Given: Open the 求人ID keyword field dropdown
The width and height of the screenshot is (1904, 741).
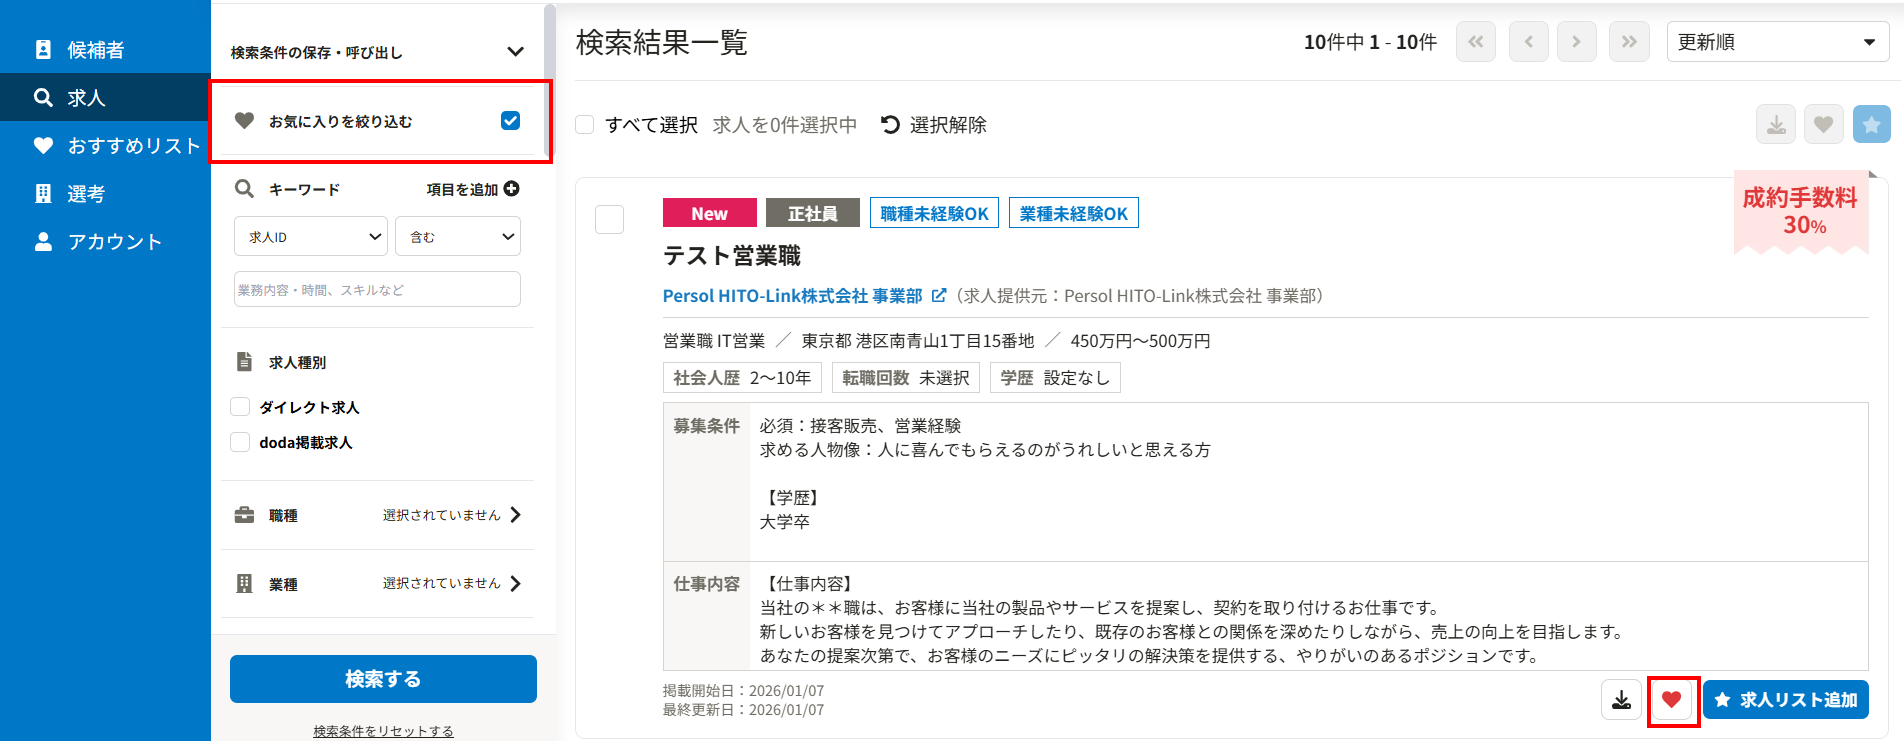Looking at the screenshot, I should click(x=311, y=237).
